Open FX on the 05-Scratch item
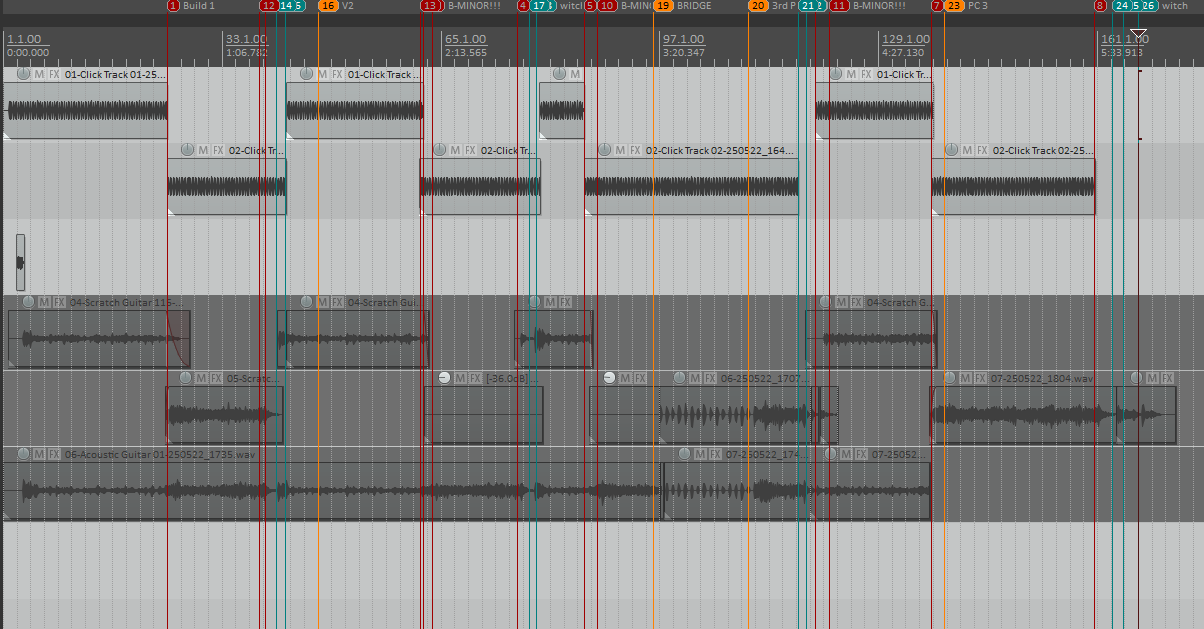Image resolution: width=1204 pixels, height=629 pixels. coord(216,378)
